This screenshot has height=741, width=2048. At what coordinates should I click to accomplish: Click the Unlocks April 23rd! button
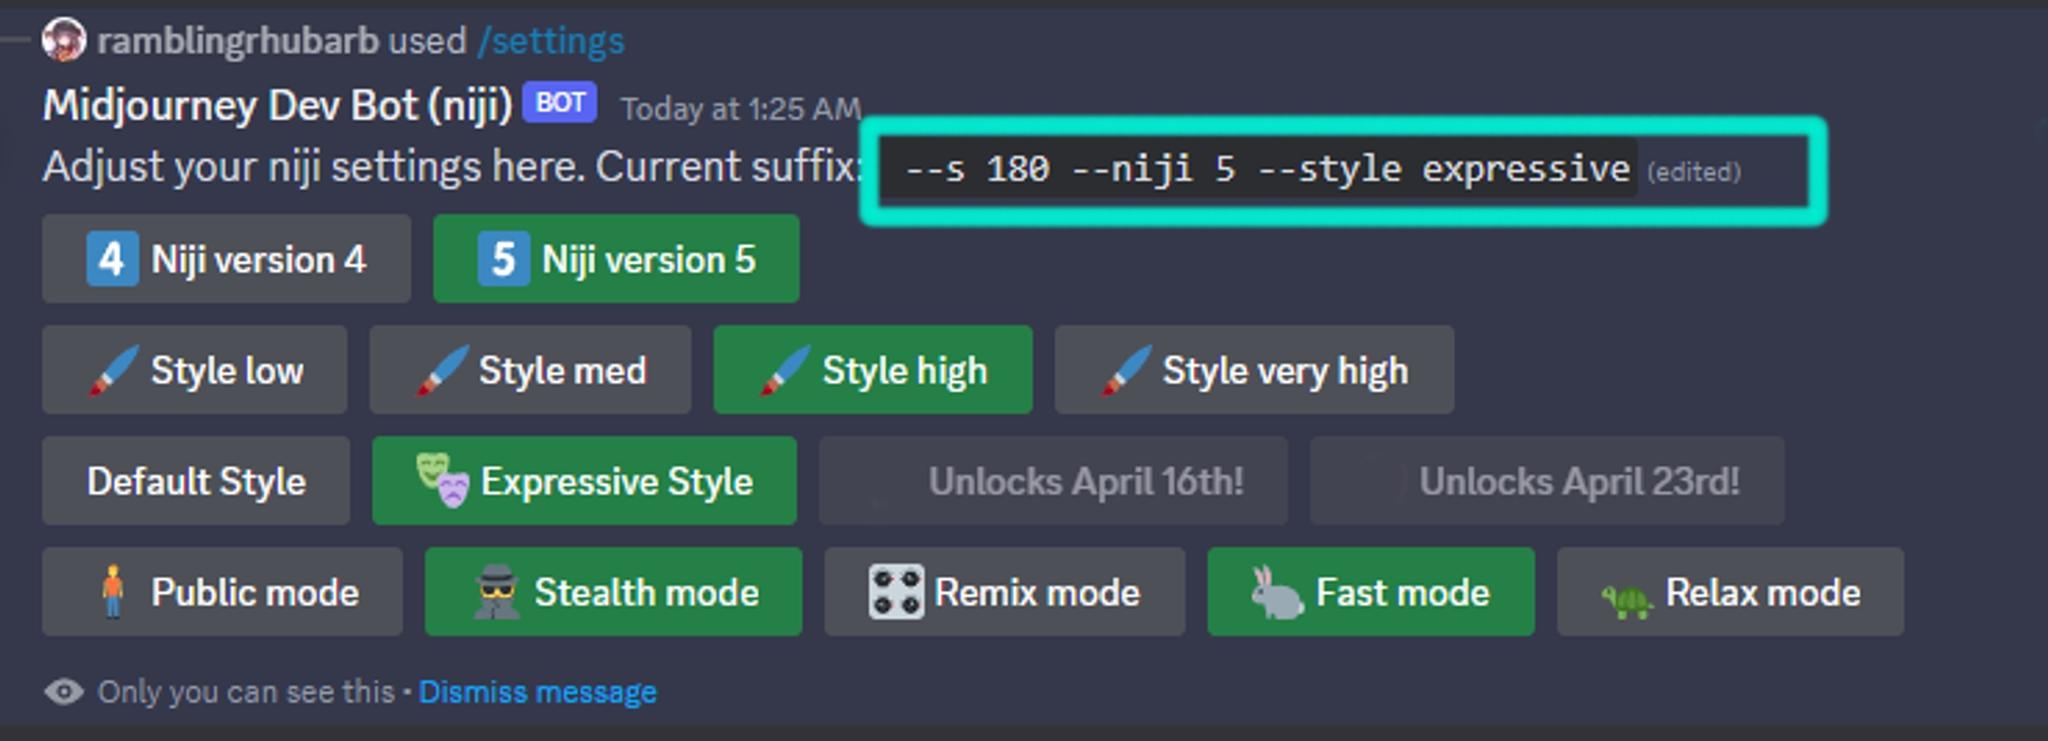point(1547,481)
